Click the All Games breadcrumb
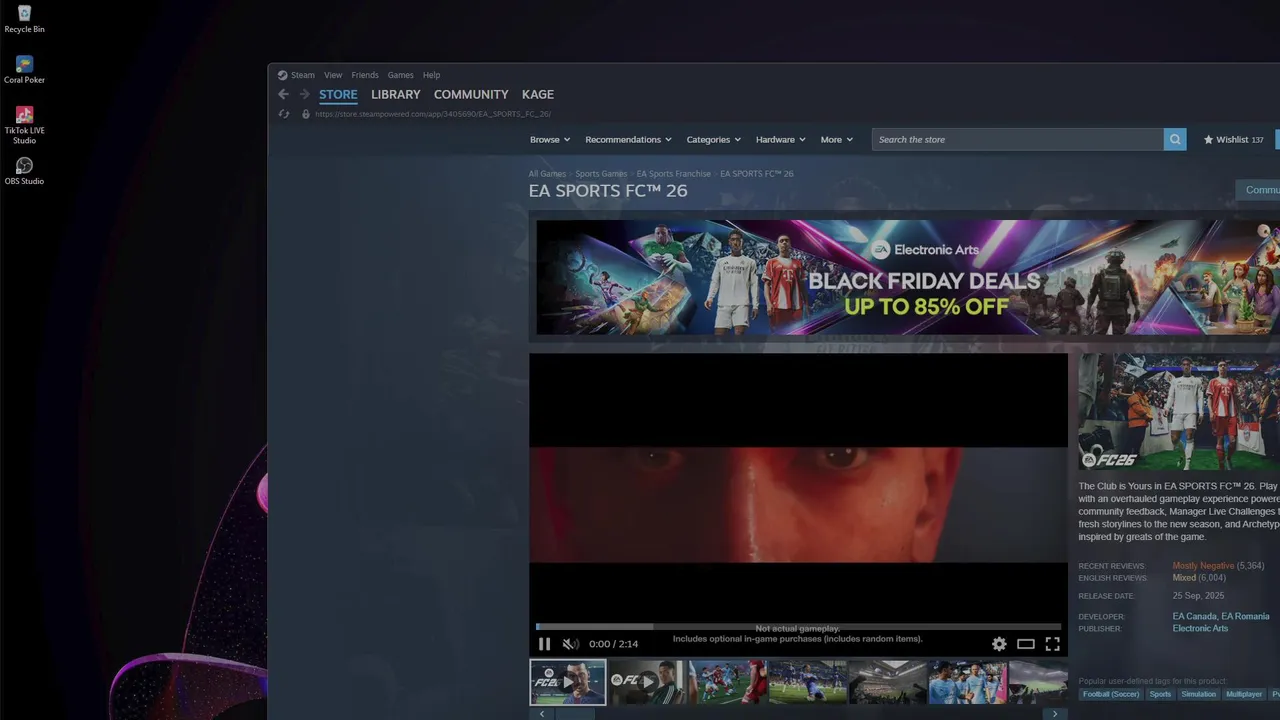The width and height of the screenshot is (1280, 720). click(x=547, y=174)
